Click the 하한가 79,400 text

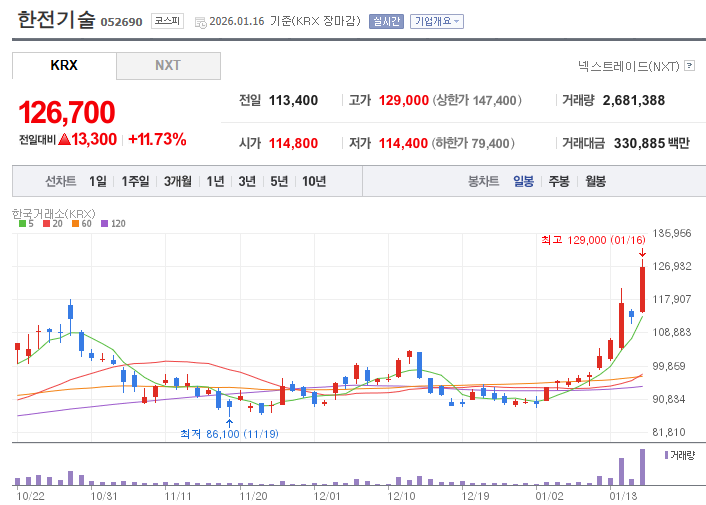click(473, 143)
